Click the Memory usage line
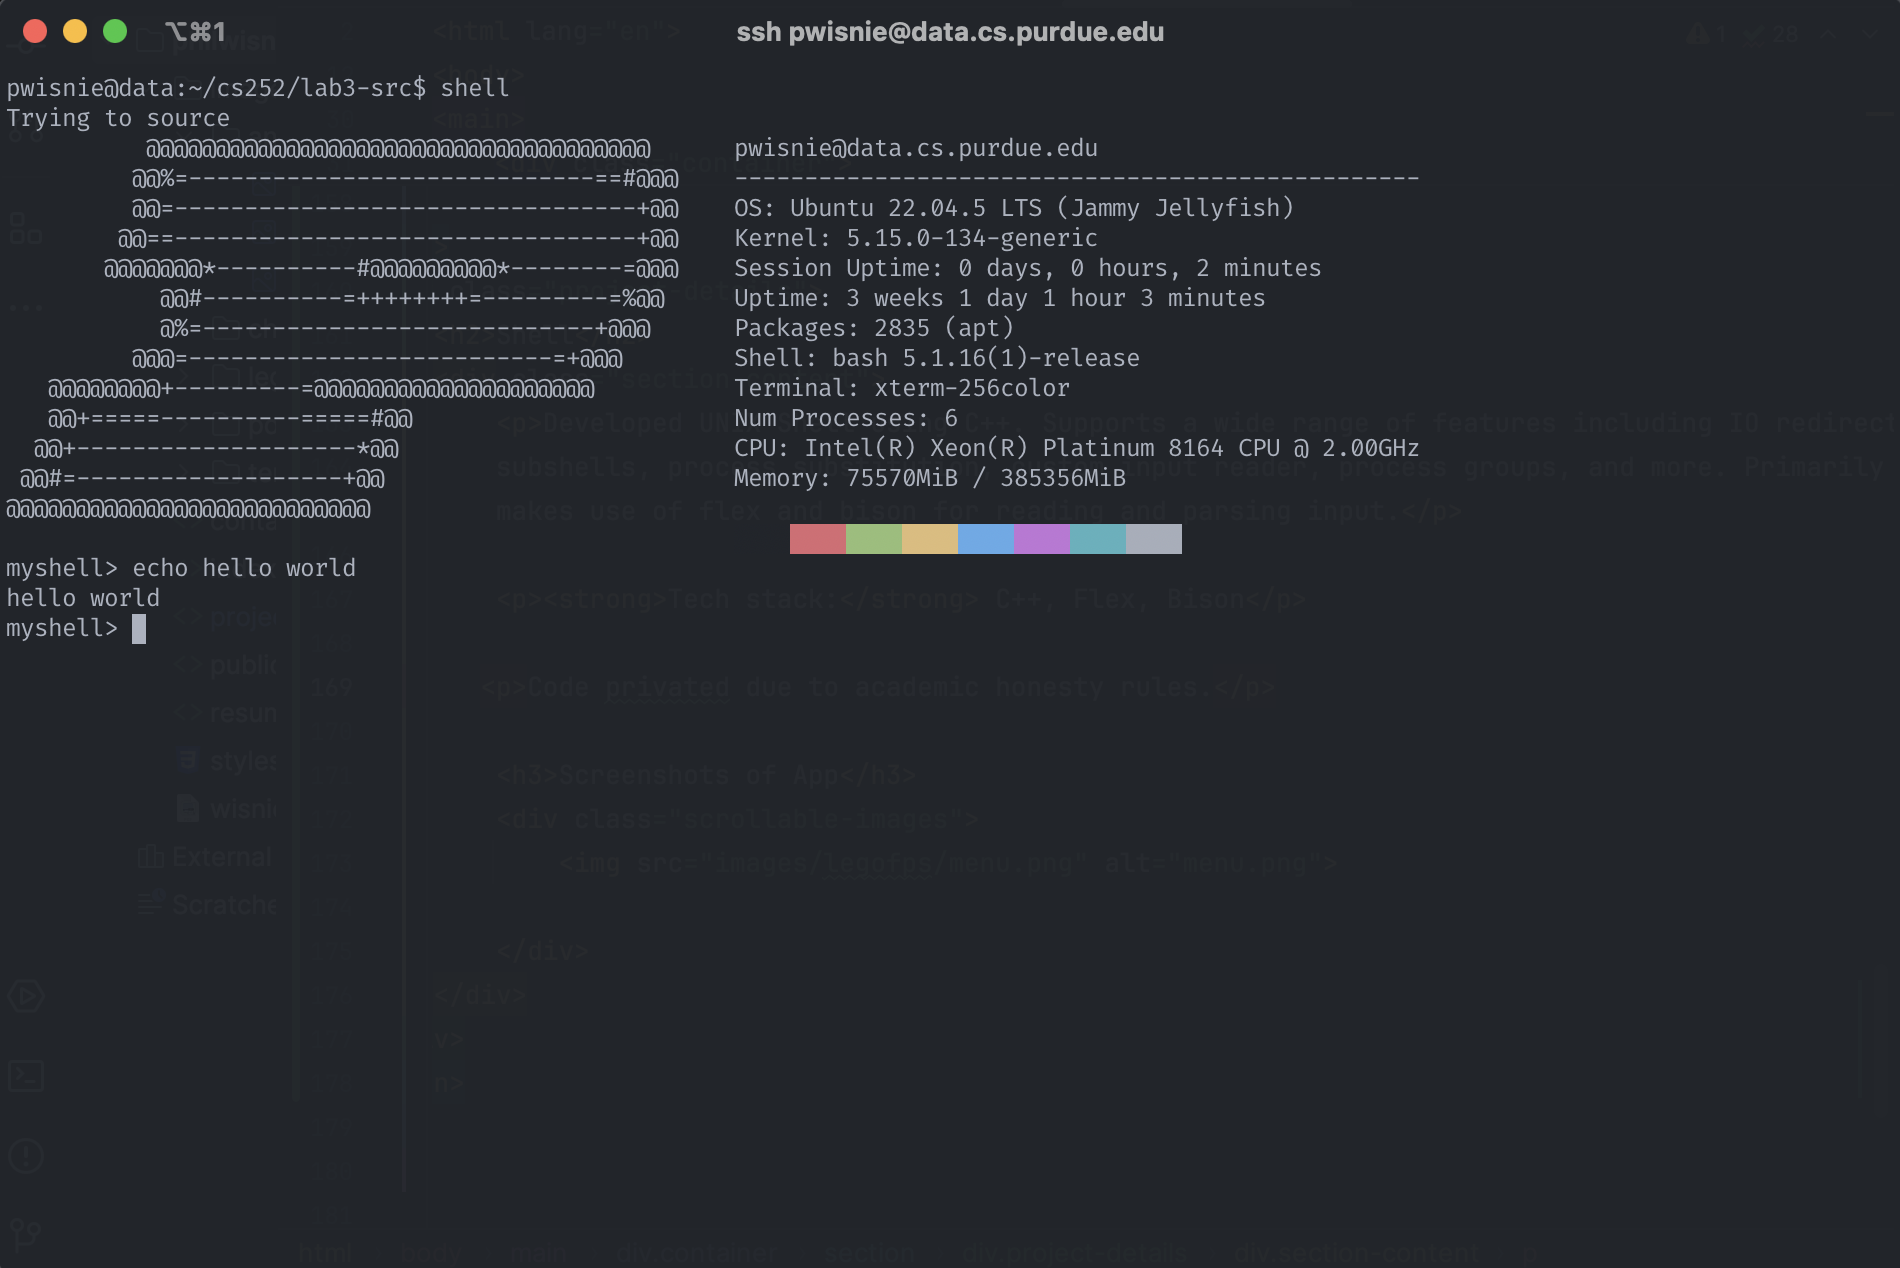This screenshot has height=1268, width=1900. tap(930, 478)
